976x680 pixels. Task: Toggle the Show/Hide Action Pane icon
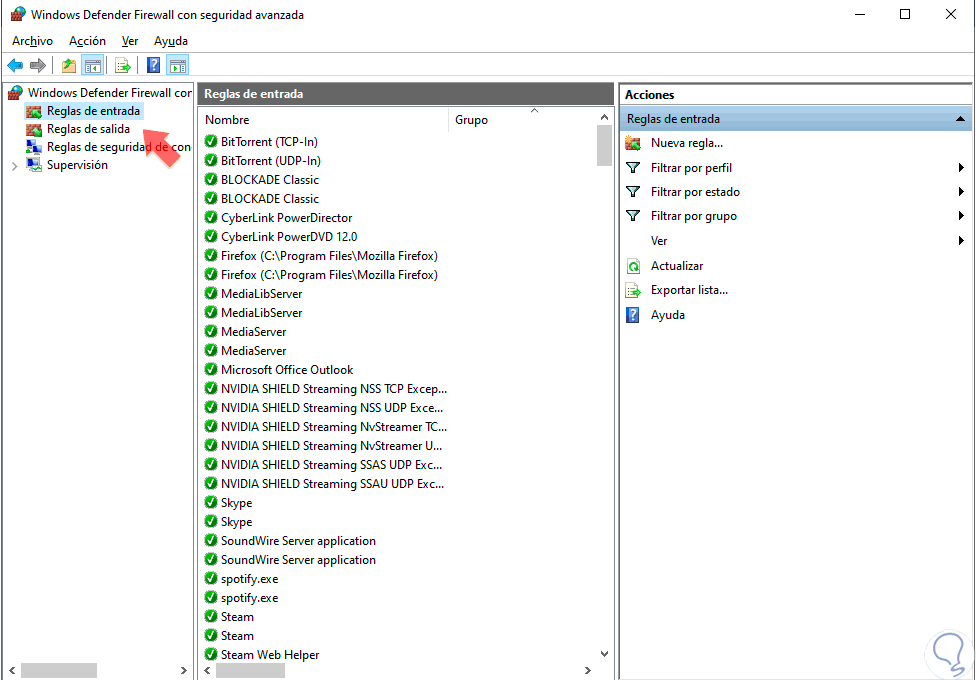pyautogui.click(x=178, y=65)
